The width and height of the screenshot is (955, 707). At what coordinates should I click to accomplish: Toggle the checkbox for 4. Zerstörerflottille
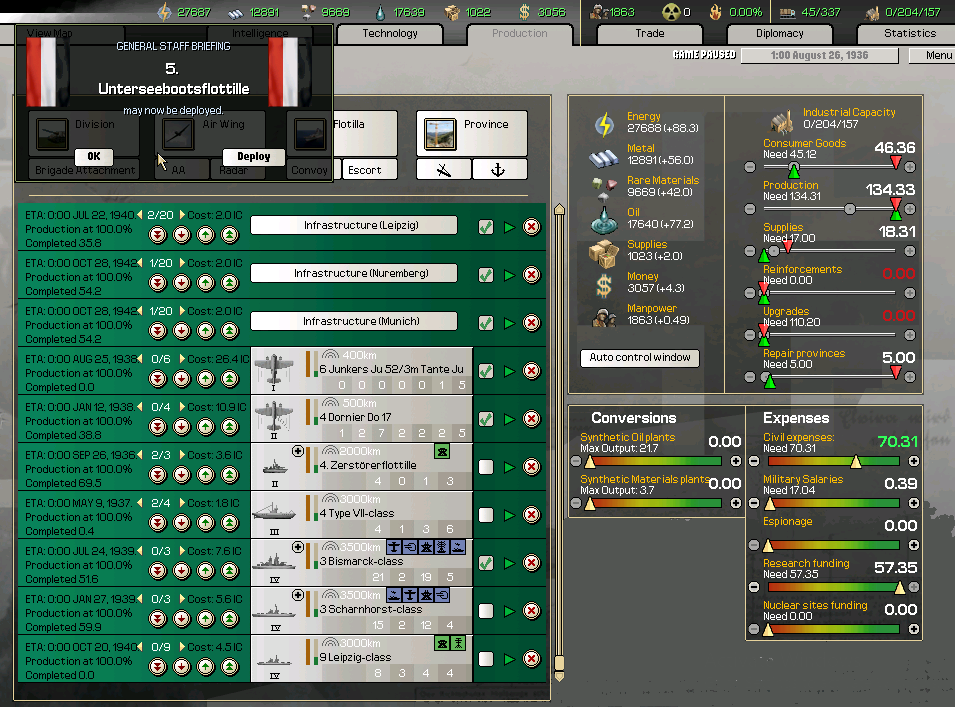[486, 464]
